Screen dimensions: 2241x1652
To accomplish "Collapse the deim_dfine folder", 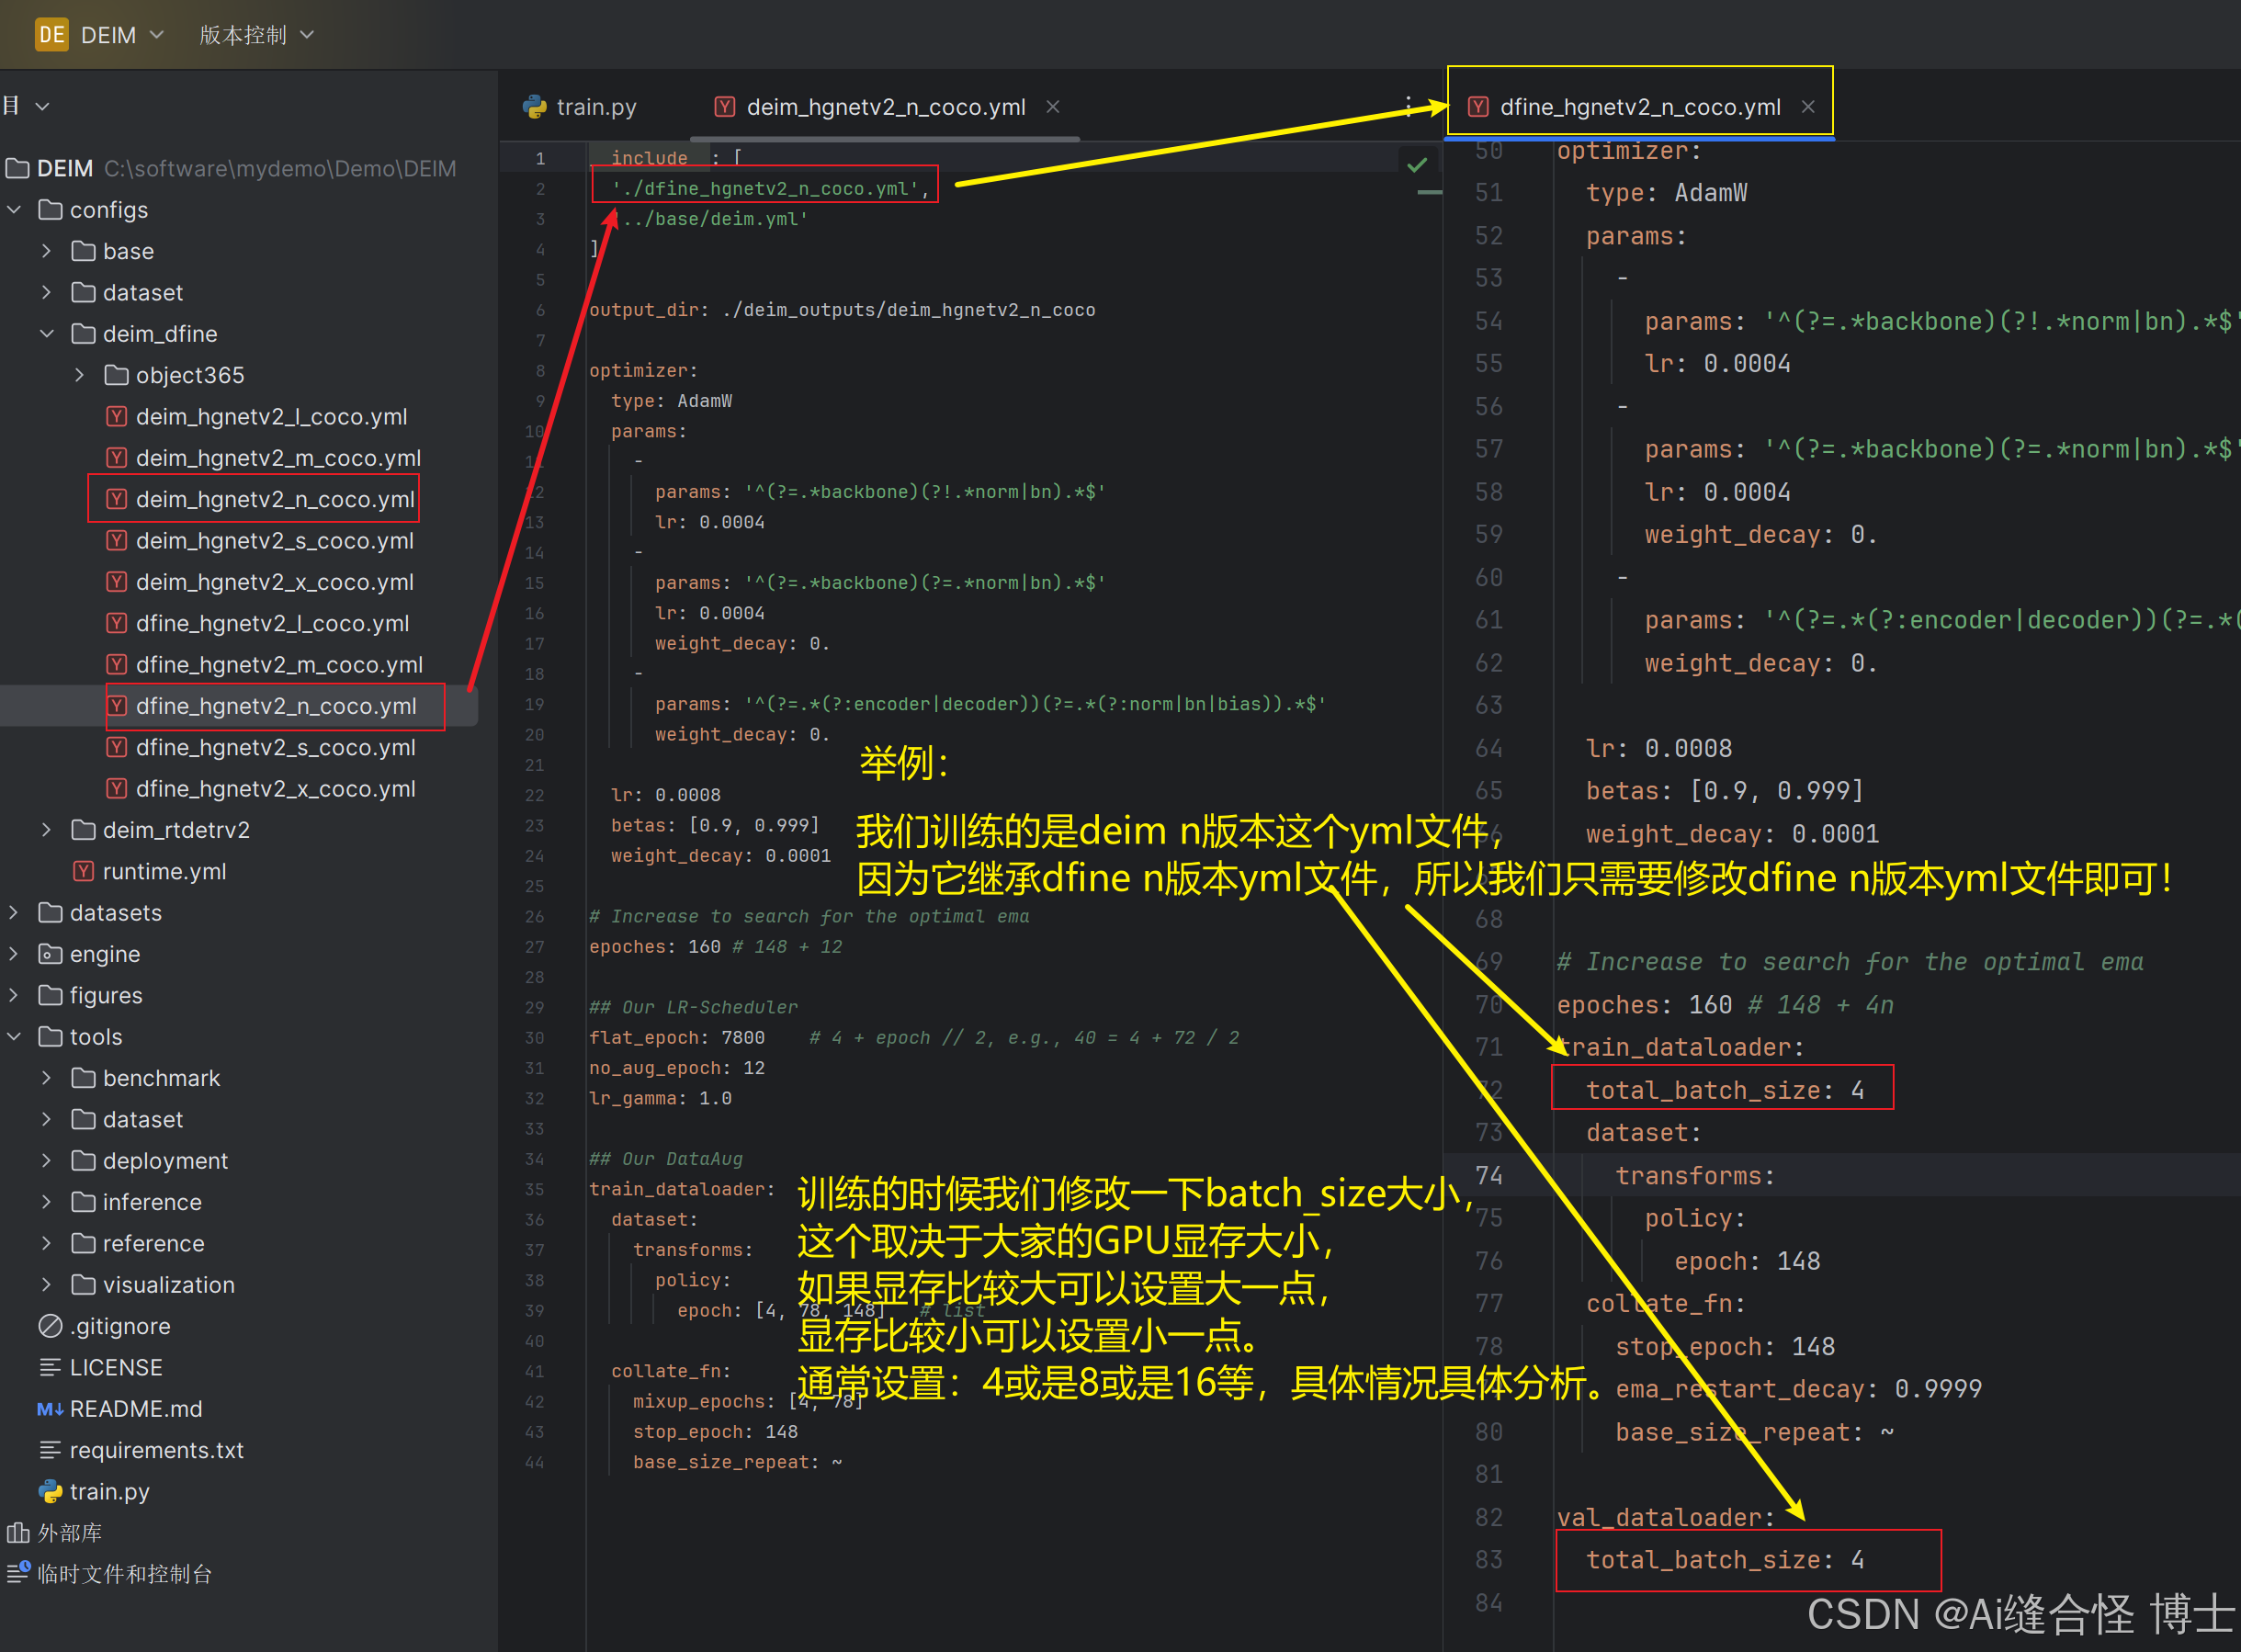I will [46, 334].
